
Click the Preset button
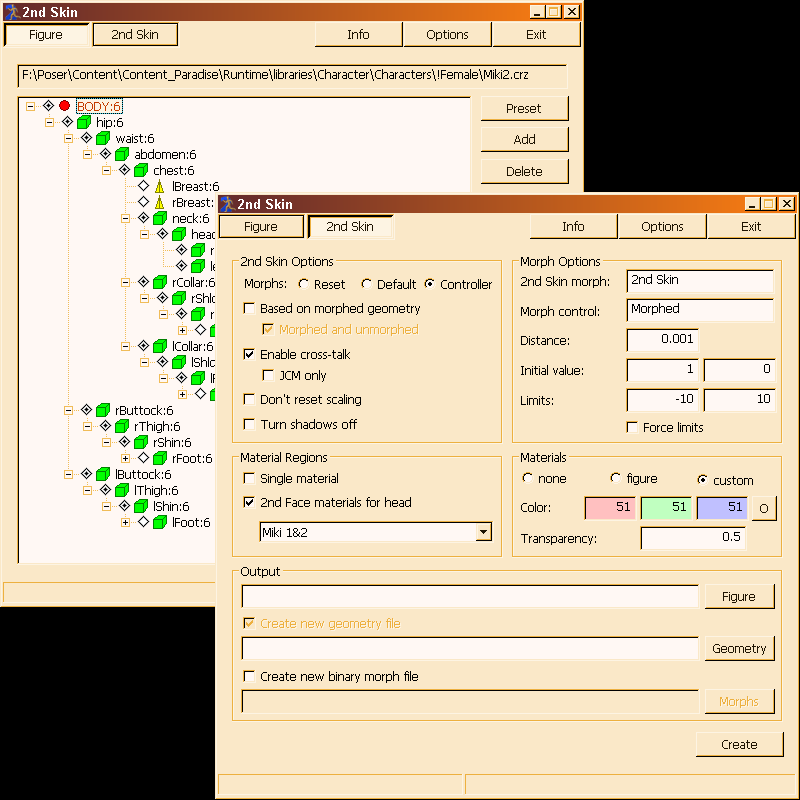click(x=524, y=109)
